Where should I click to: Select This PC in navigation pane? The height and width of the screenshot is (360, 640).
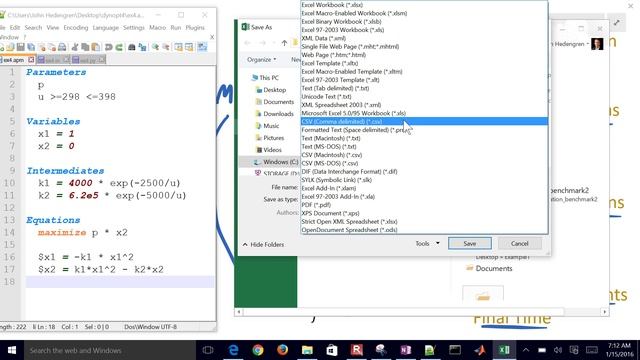coord(265,78)
